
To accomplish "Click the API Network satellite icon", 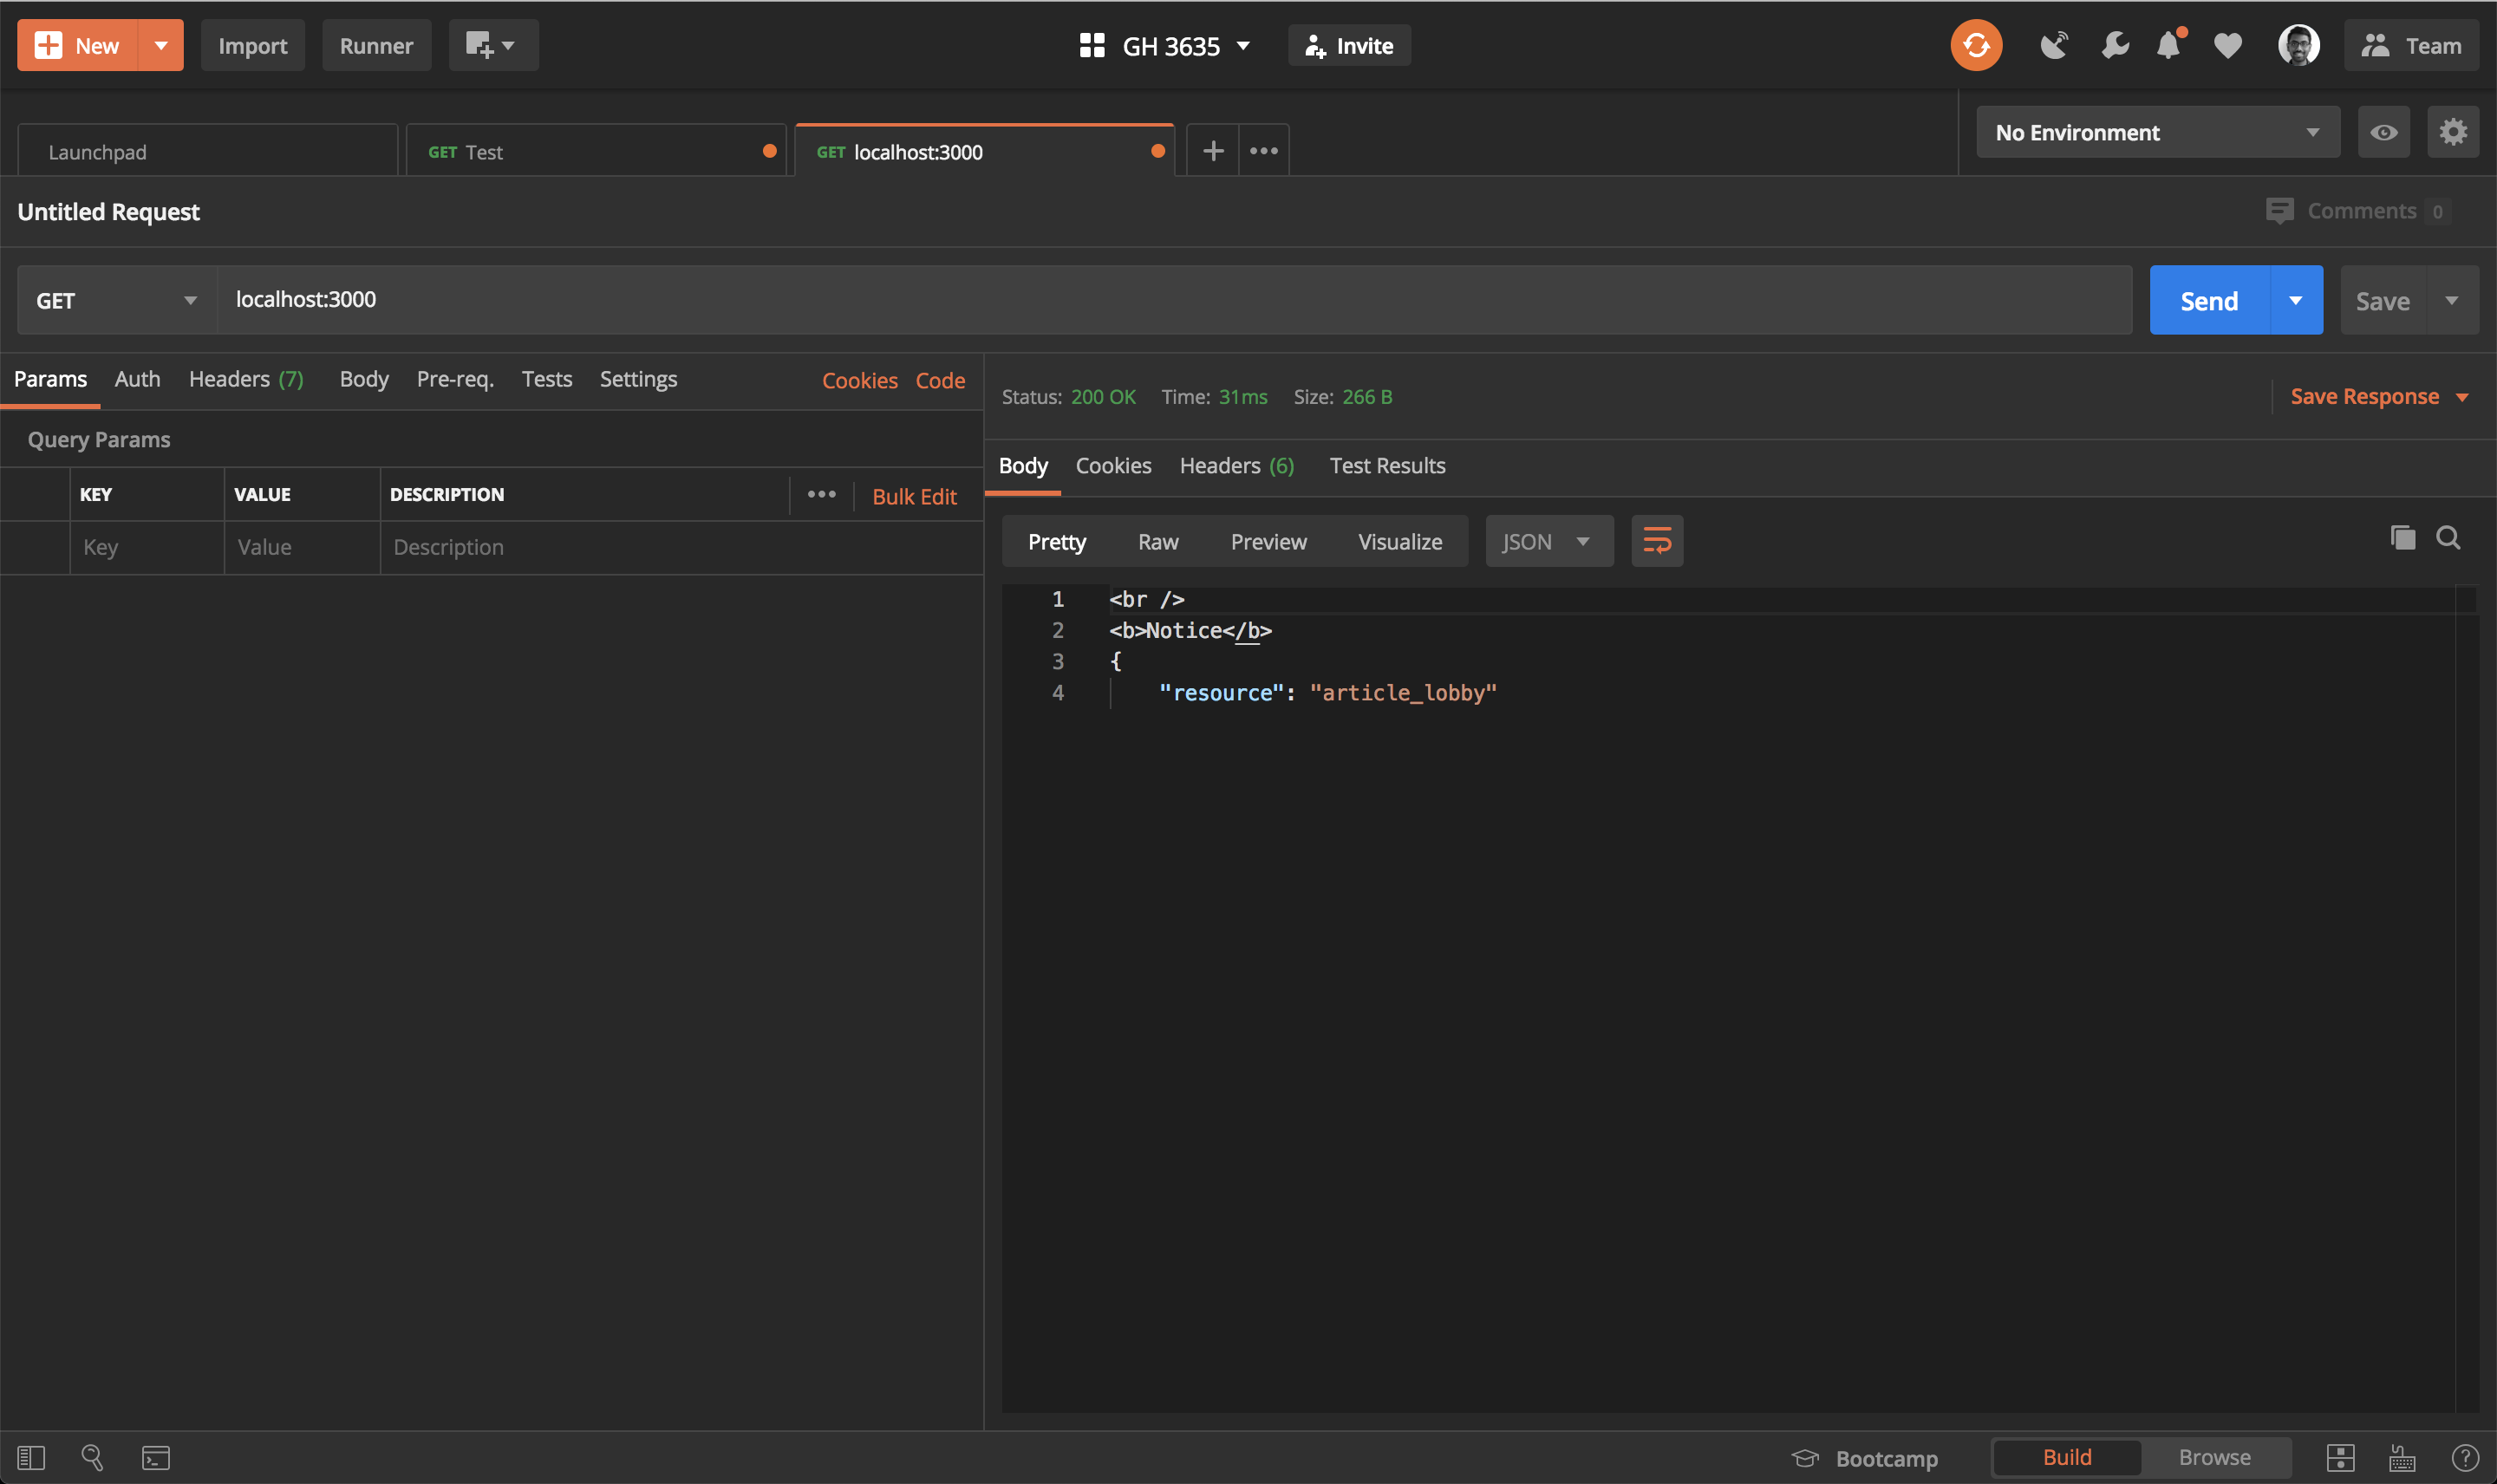I will coord(2054,45).
